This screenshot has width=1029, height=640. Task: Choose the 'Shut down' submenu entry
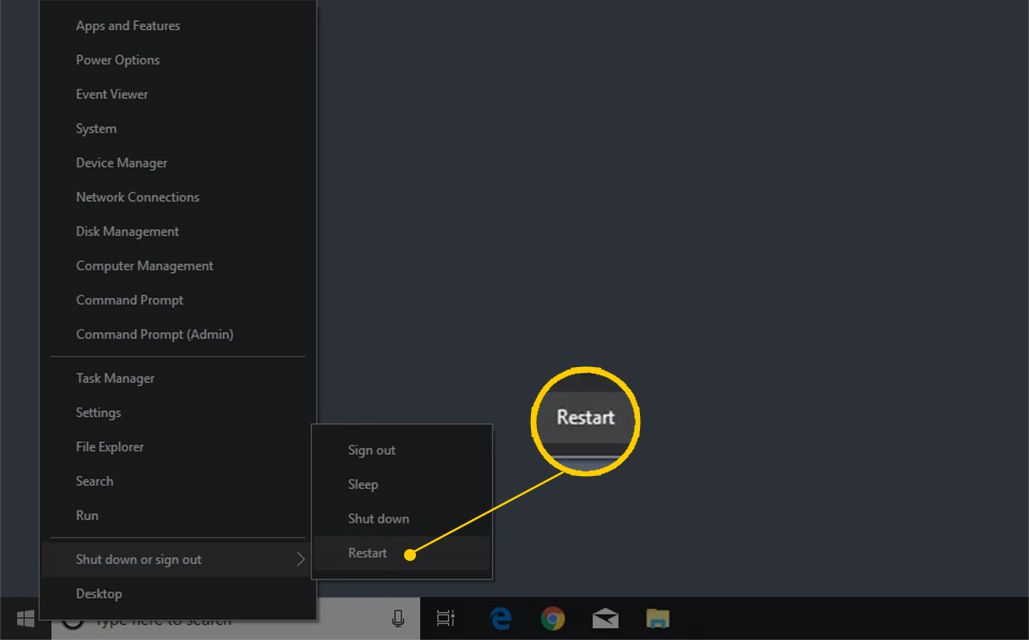(378, 519)
